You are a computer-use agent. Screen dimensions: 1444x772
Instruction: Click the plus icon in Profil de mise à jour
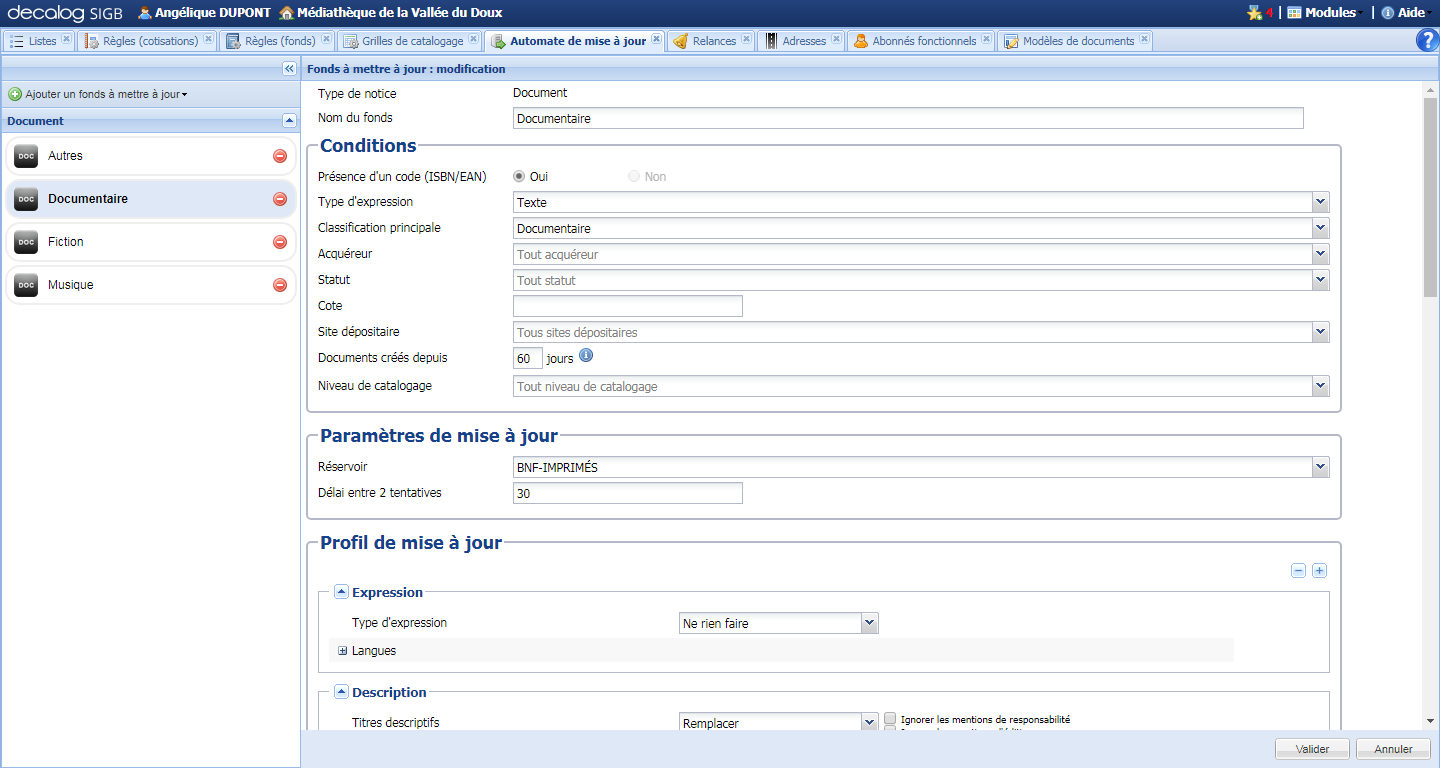pyautogui.click(x=1319, y=570)
